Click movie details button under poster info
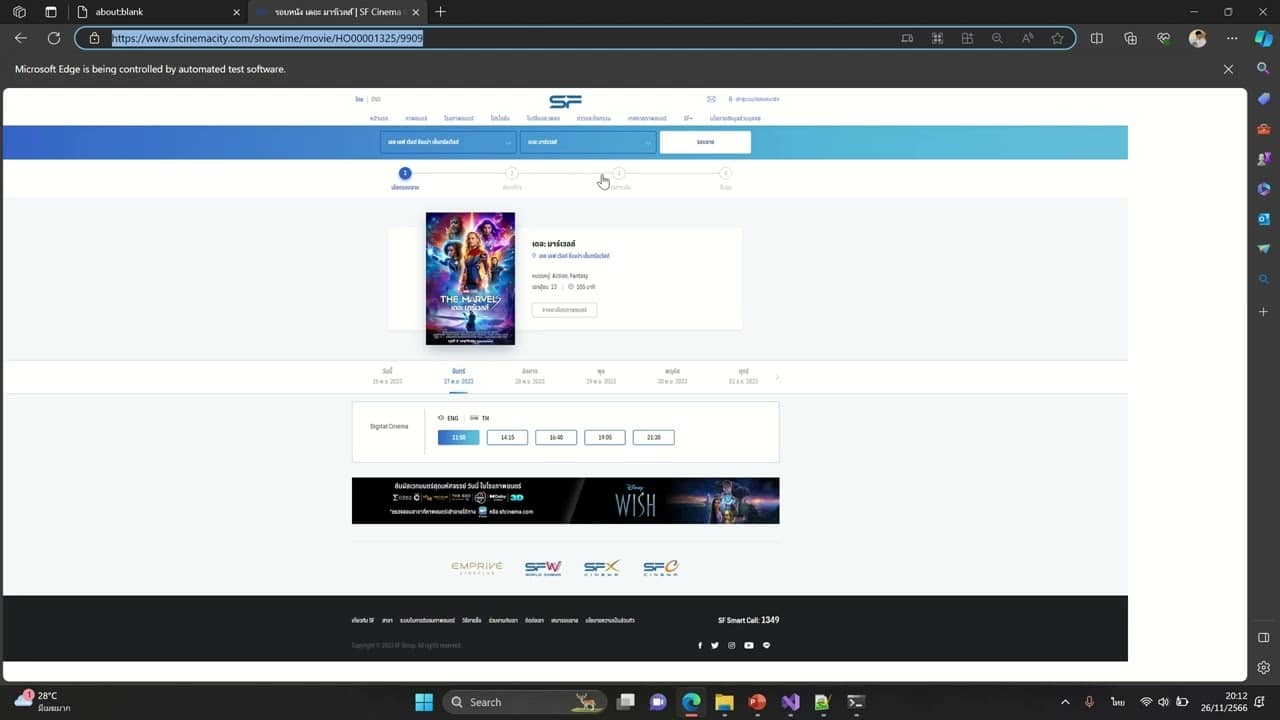 [564, 310]
